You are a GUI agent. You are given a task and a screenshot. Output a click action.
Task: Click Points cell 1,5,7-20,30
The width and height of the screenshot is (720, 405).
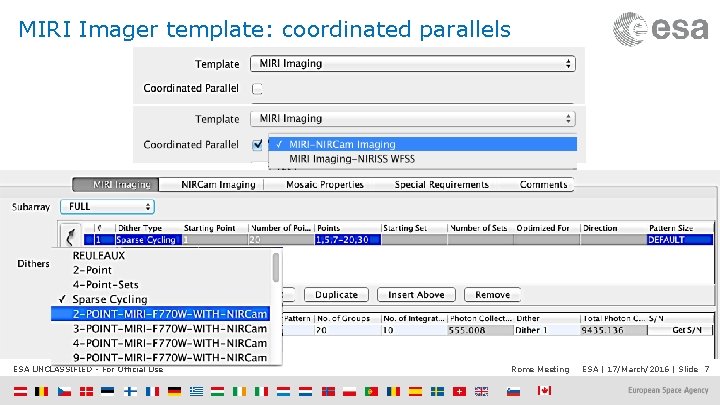point(348,240)
